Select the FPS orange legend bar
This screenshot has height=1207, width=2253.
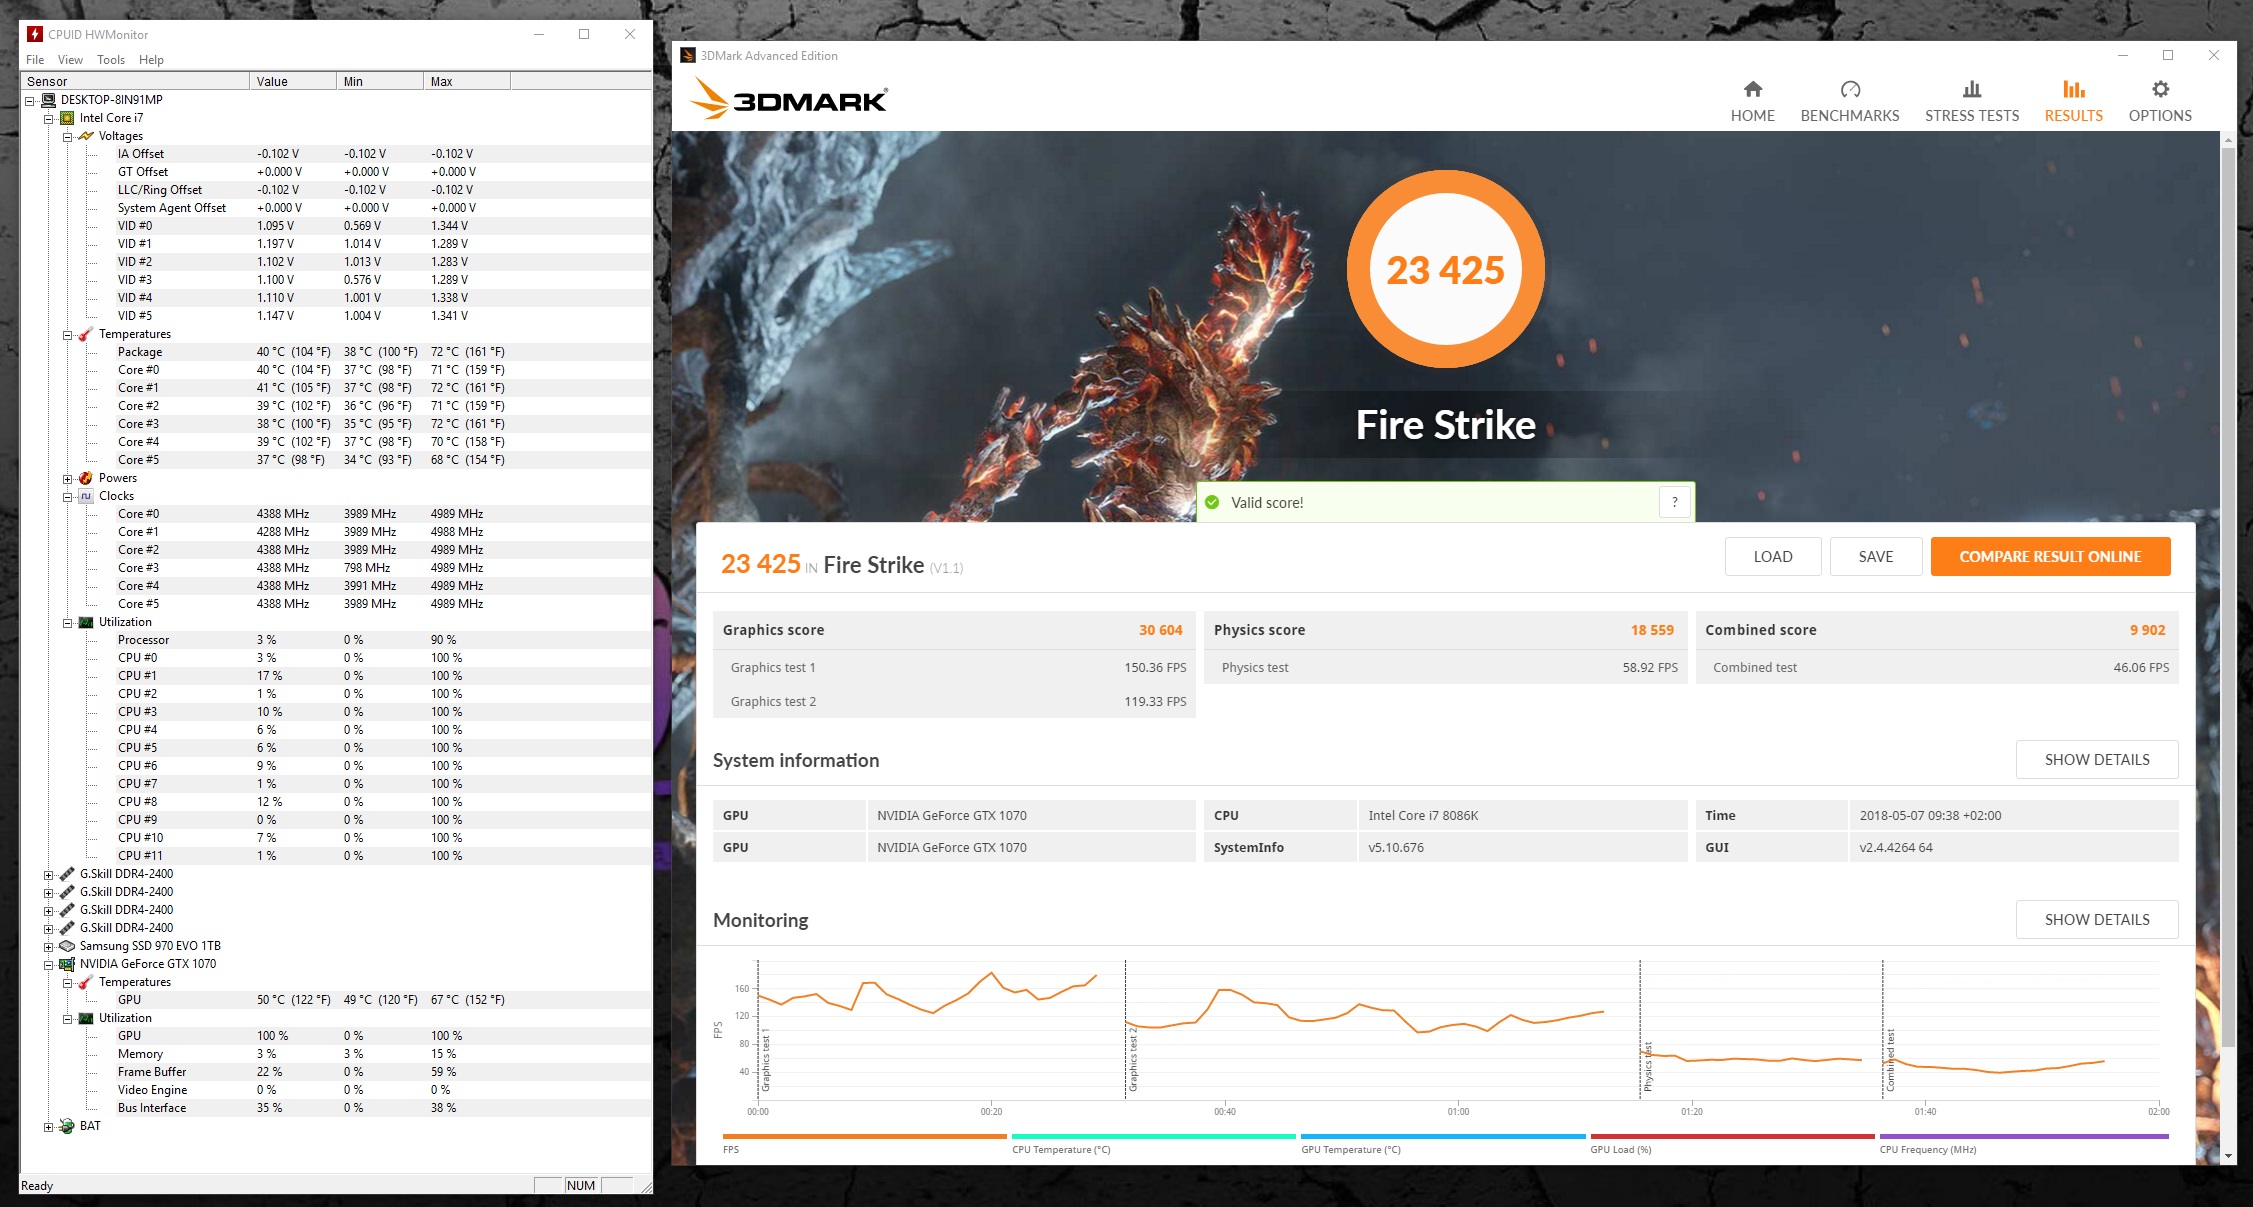864,1136
